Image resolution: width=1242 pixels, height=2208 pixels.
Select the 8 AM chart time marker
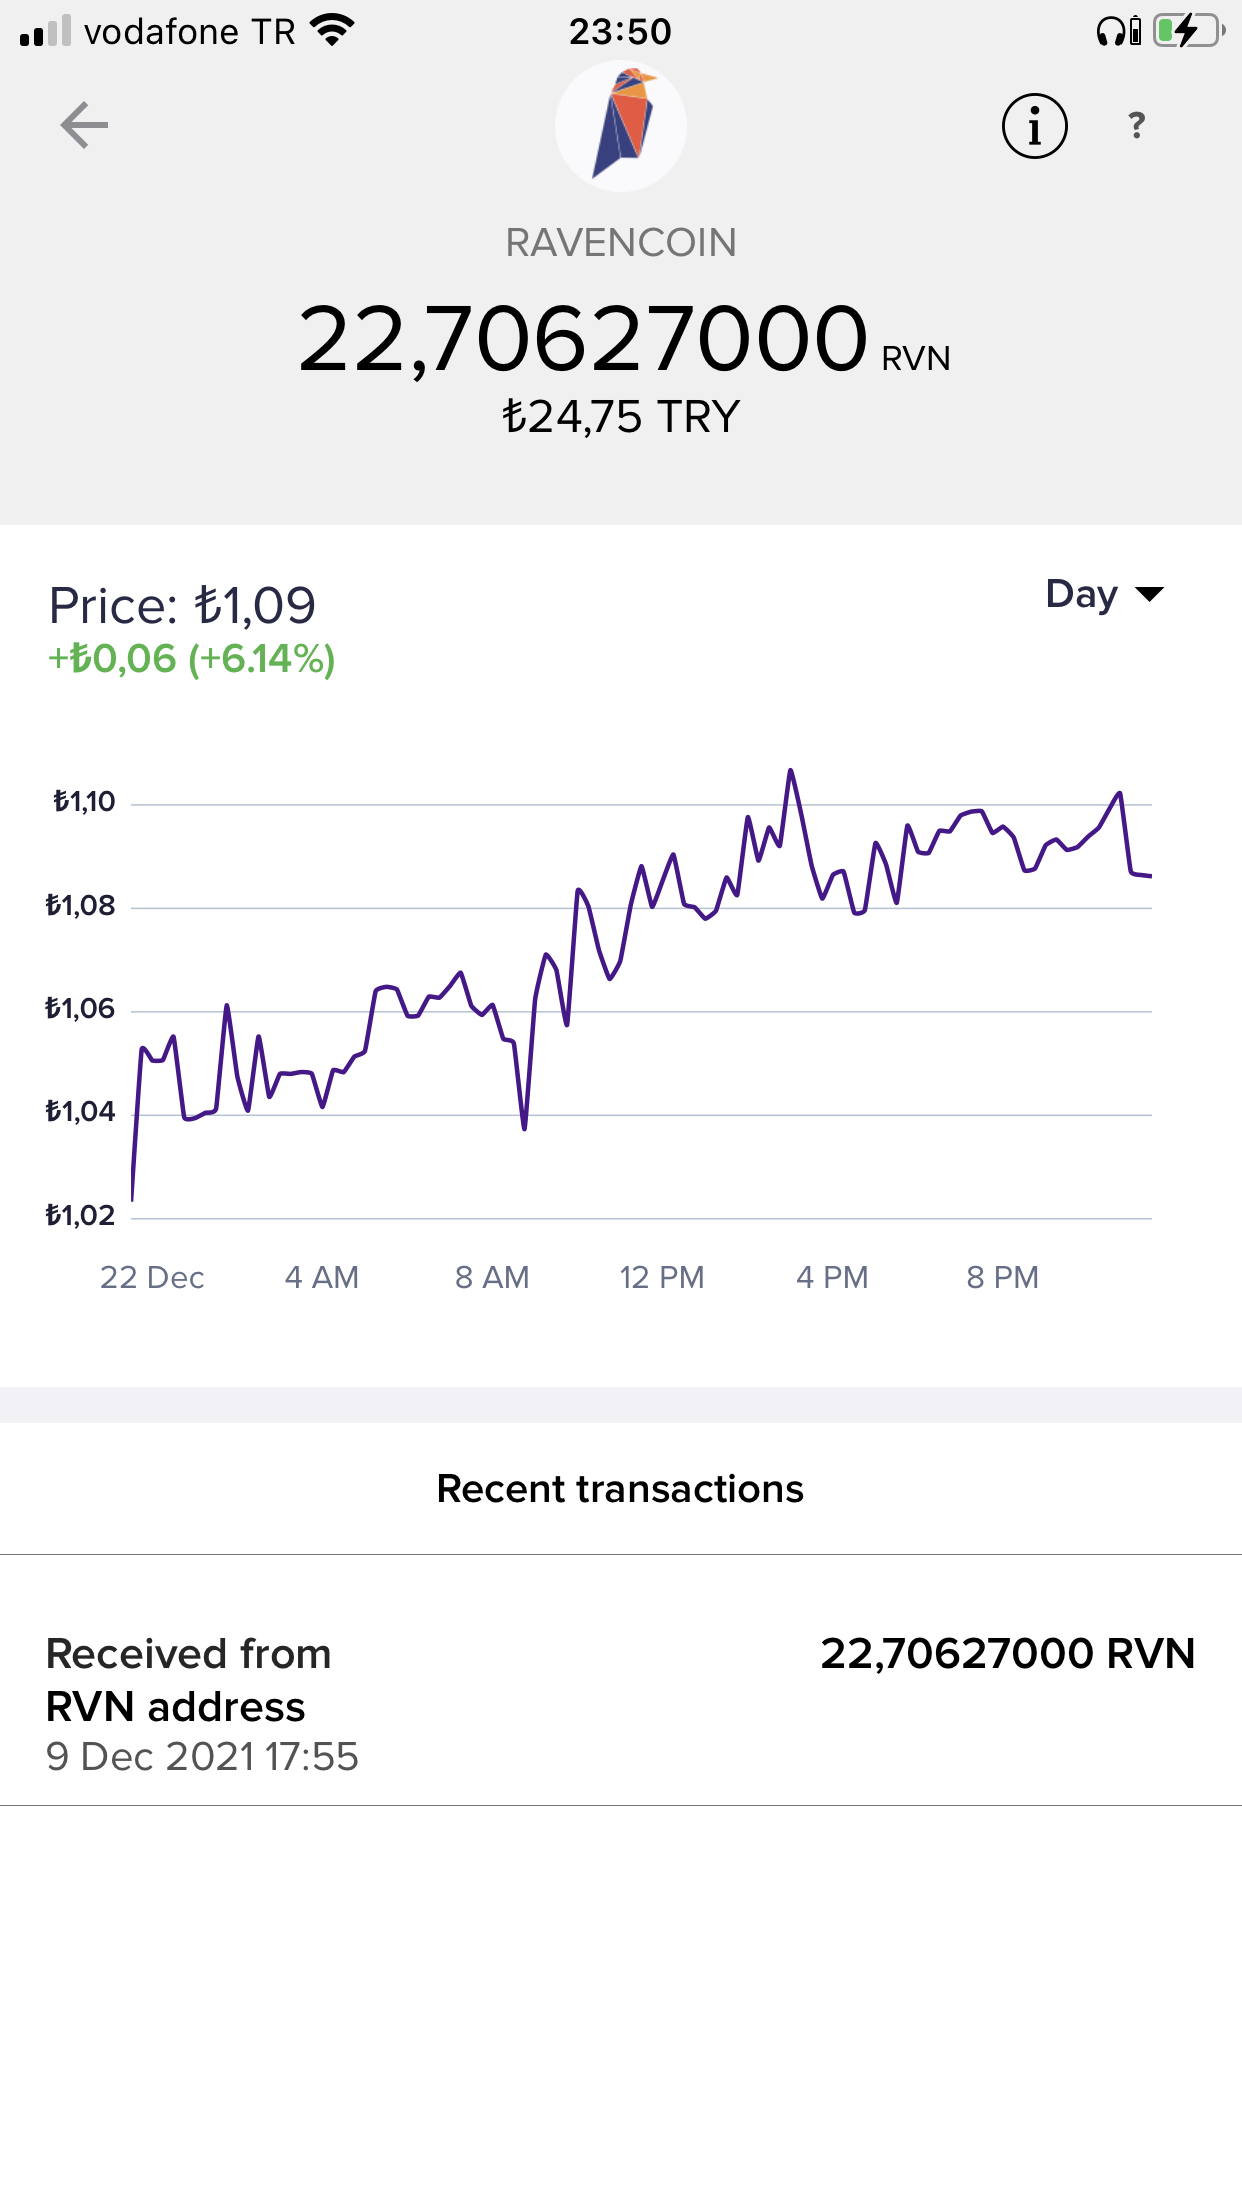pyautogui.click(x=492, y=1277)
